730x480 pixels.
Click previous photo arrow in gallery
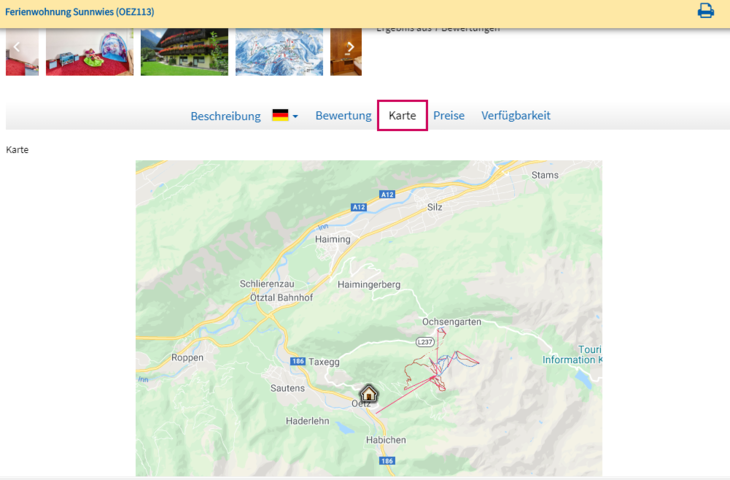[17, 47]
